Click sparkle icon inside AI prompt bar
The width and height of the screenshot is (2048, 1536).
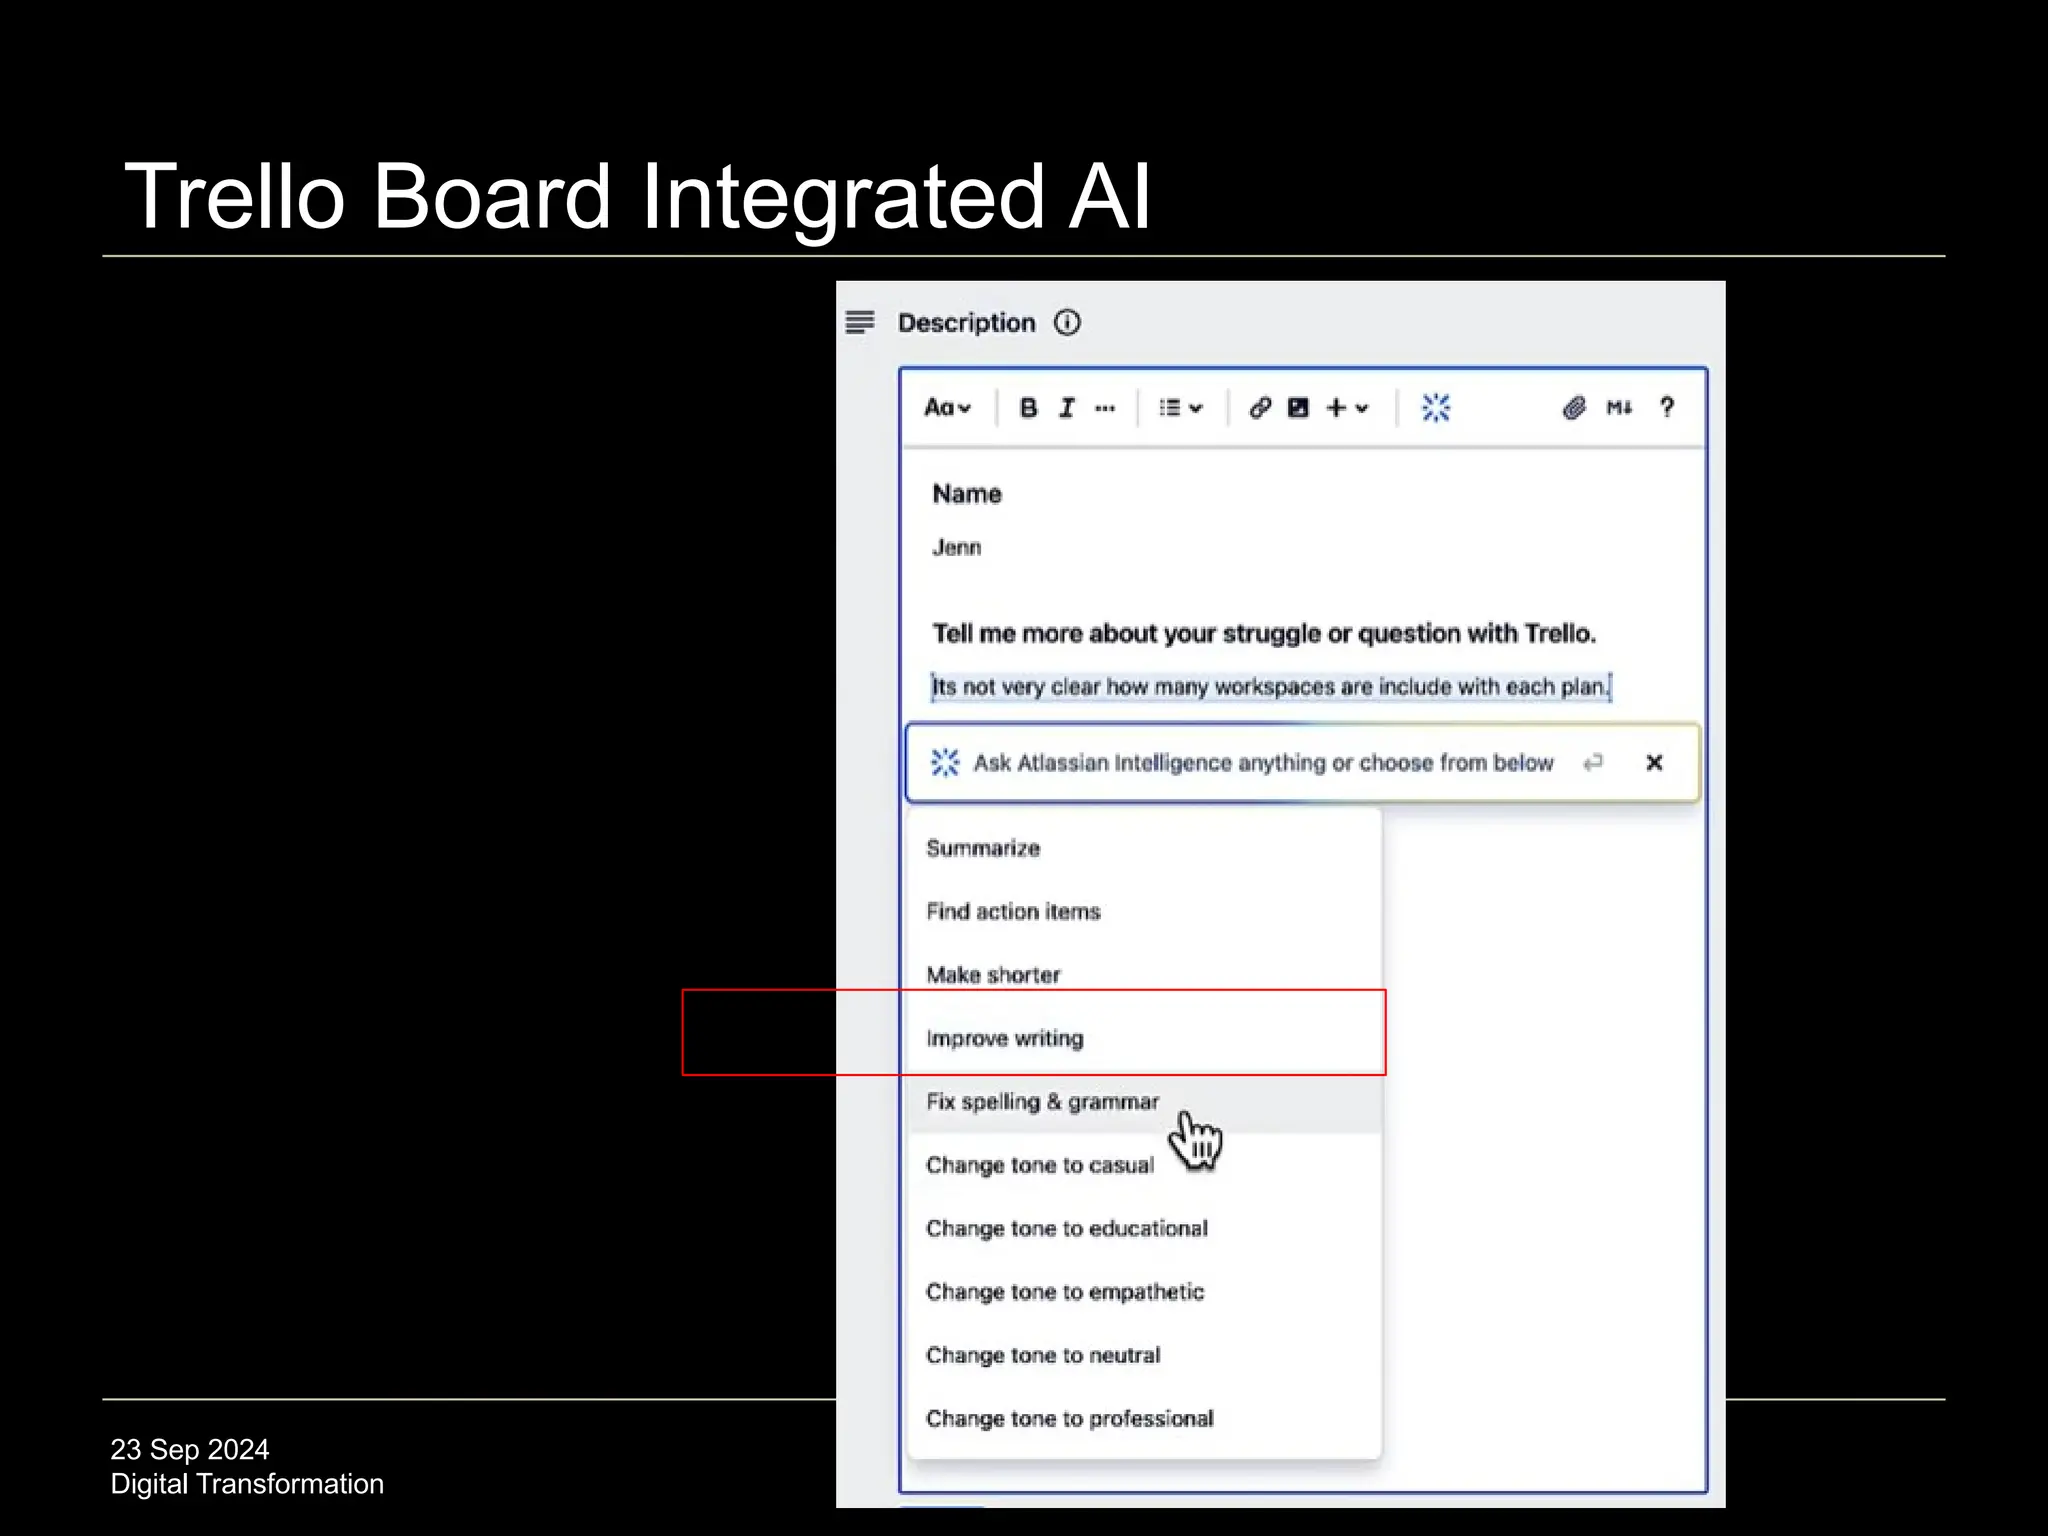pyautogui.click(x=945, y=763)
